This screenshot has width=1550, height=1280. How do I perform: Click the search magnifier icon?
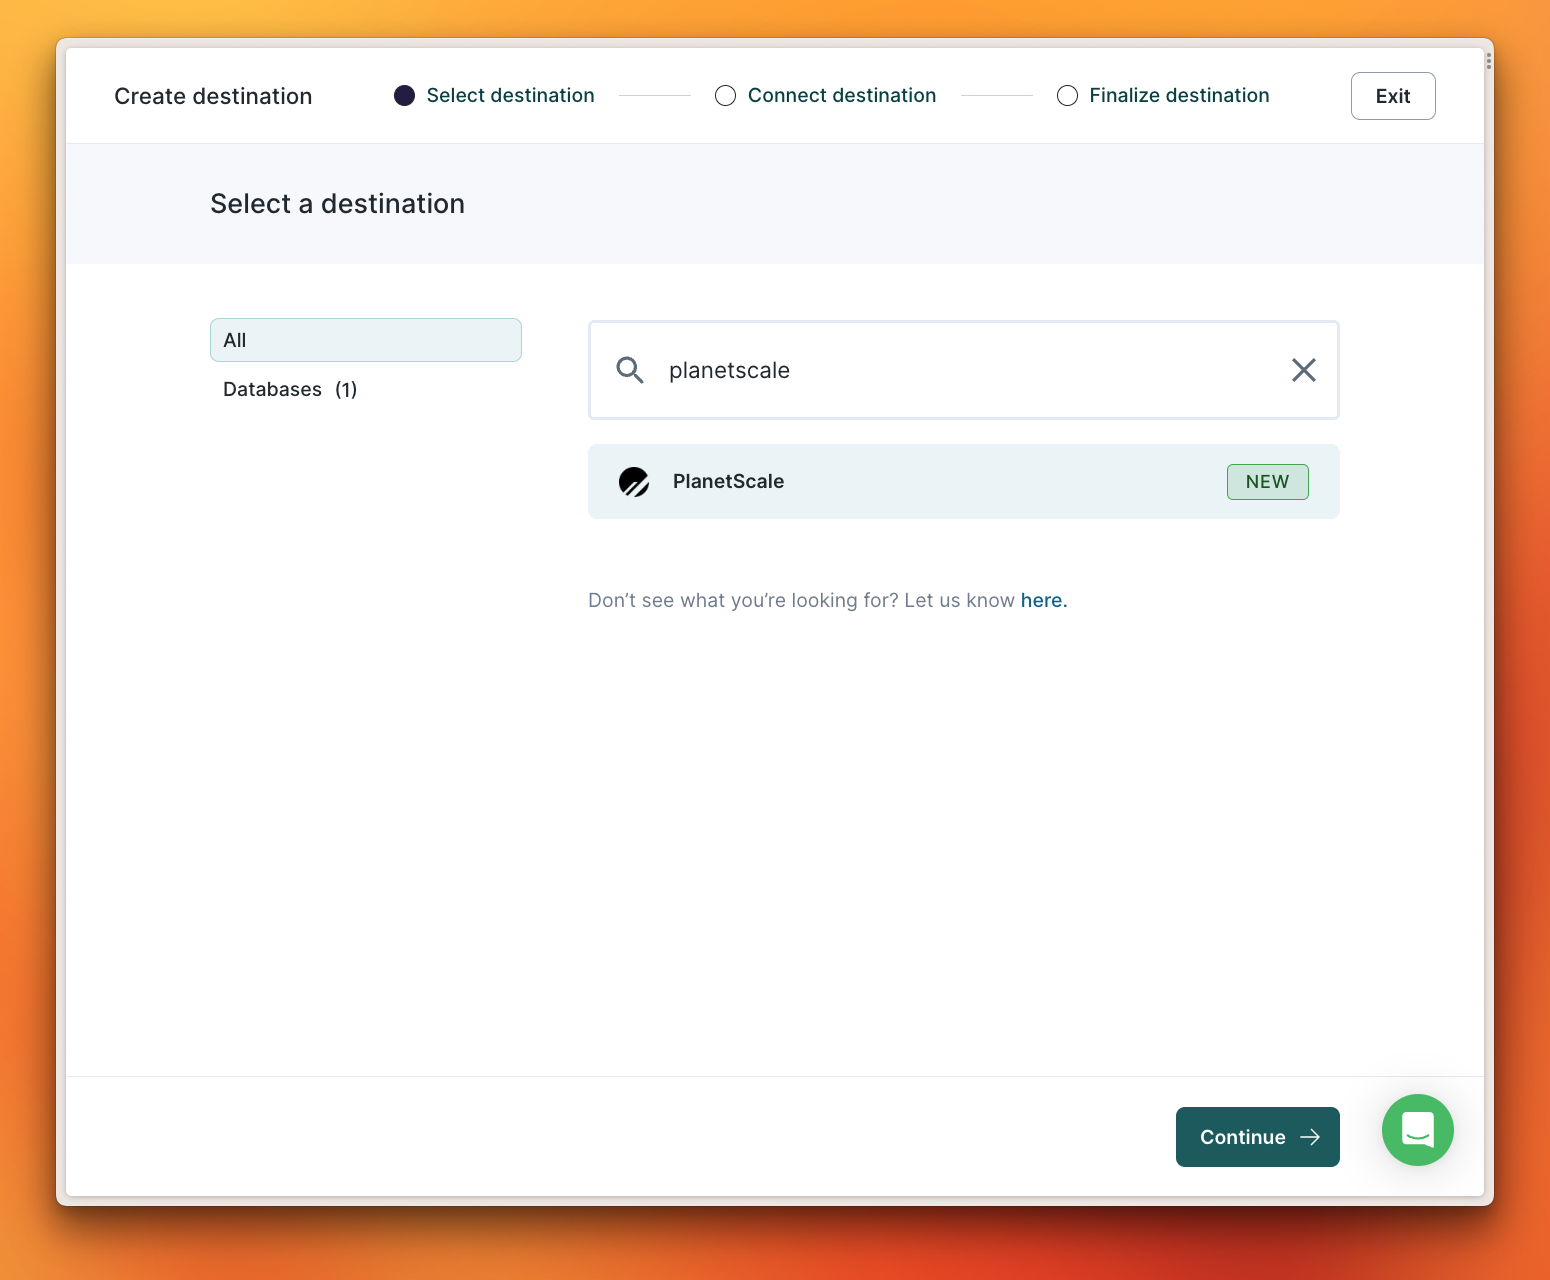click(x=630, y=370)
